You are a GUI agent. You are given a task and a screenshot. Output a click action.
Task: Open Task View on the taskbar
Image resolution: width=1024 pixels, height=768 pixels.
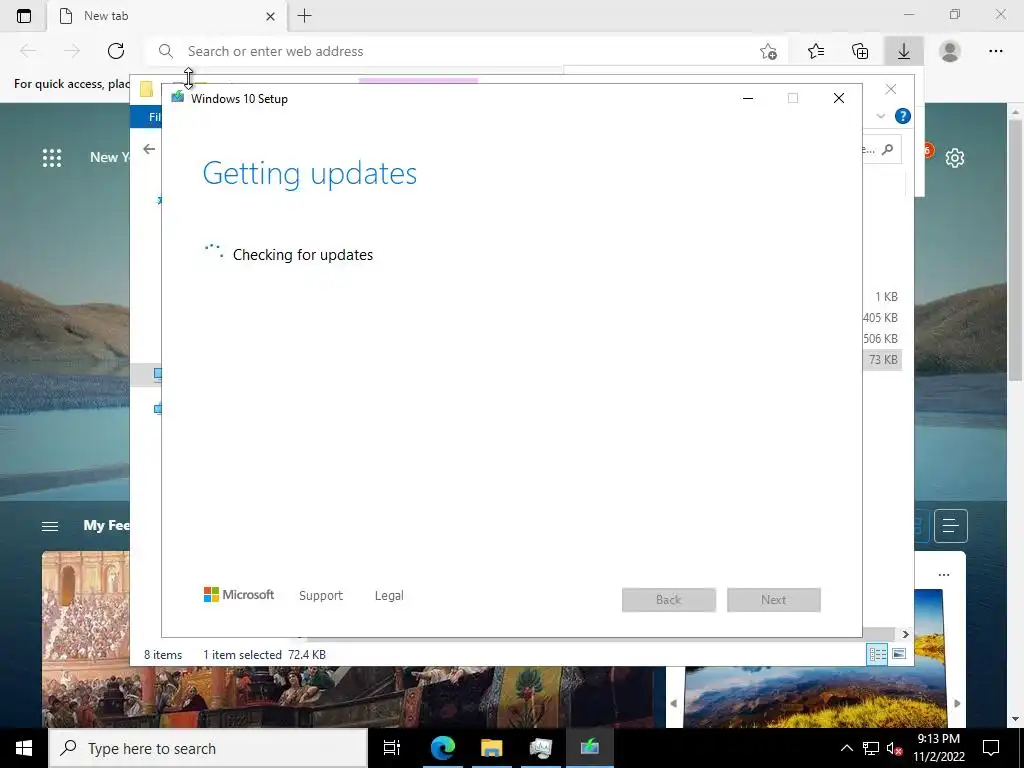pyautogui.click(x=392, y=748)
